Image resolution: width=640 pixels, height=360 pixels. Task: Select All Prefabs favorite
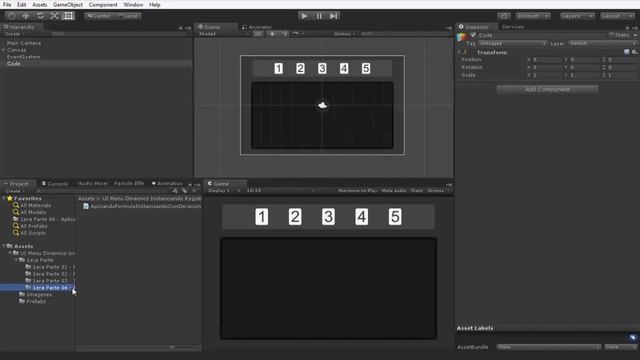click(33, 226)
